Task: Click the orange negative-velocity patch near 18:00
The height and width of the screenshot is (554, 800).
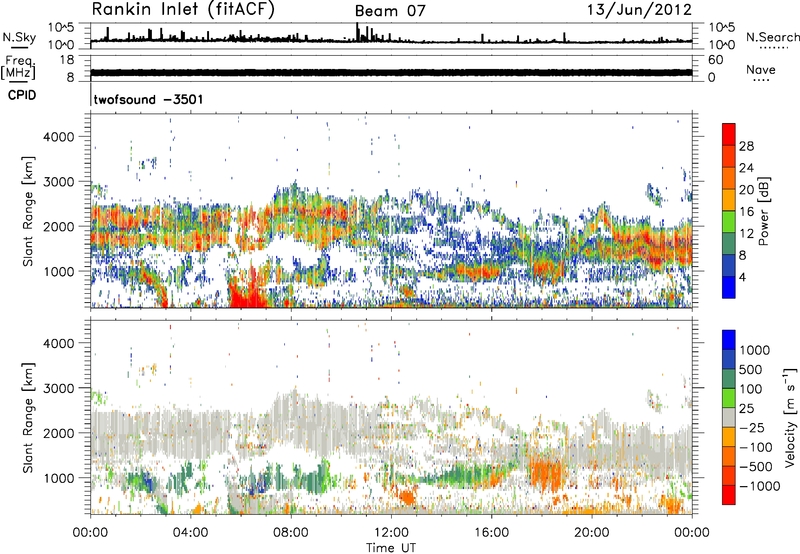Action: 547,472
